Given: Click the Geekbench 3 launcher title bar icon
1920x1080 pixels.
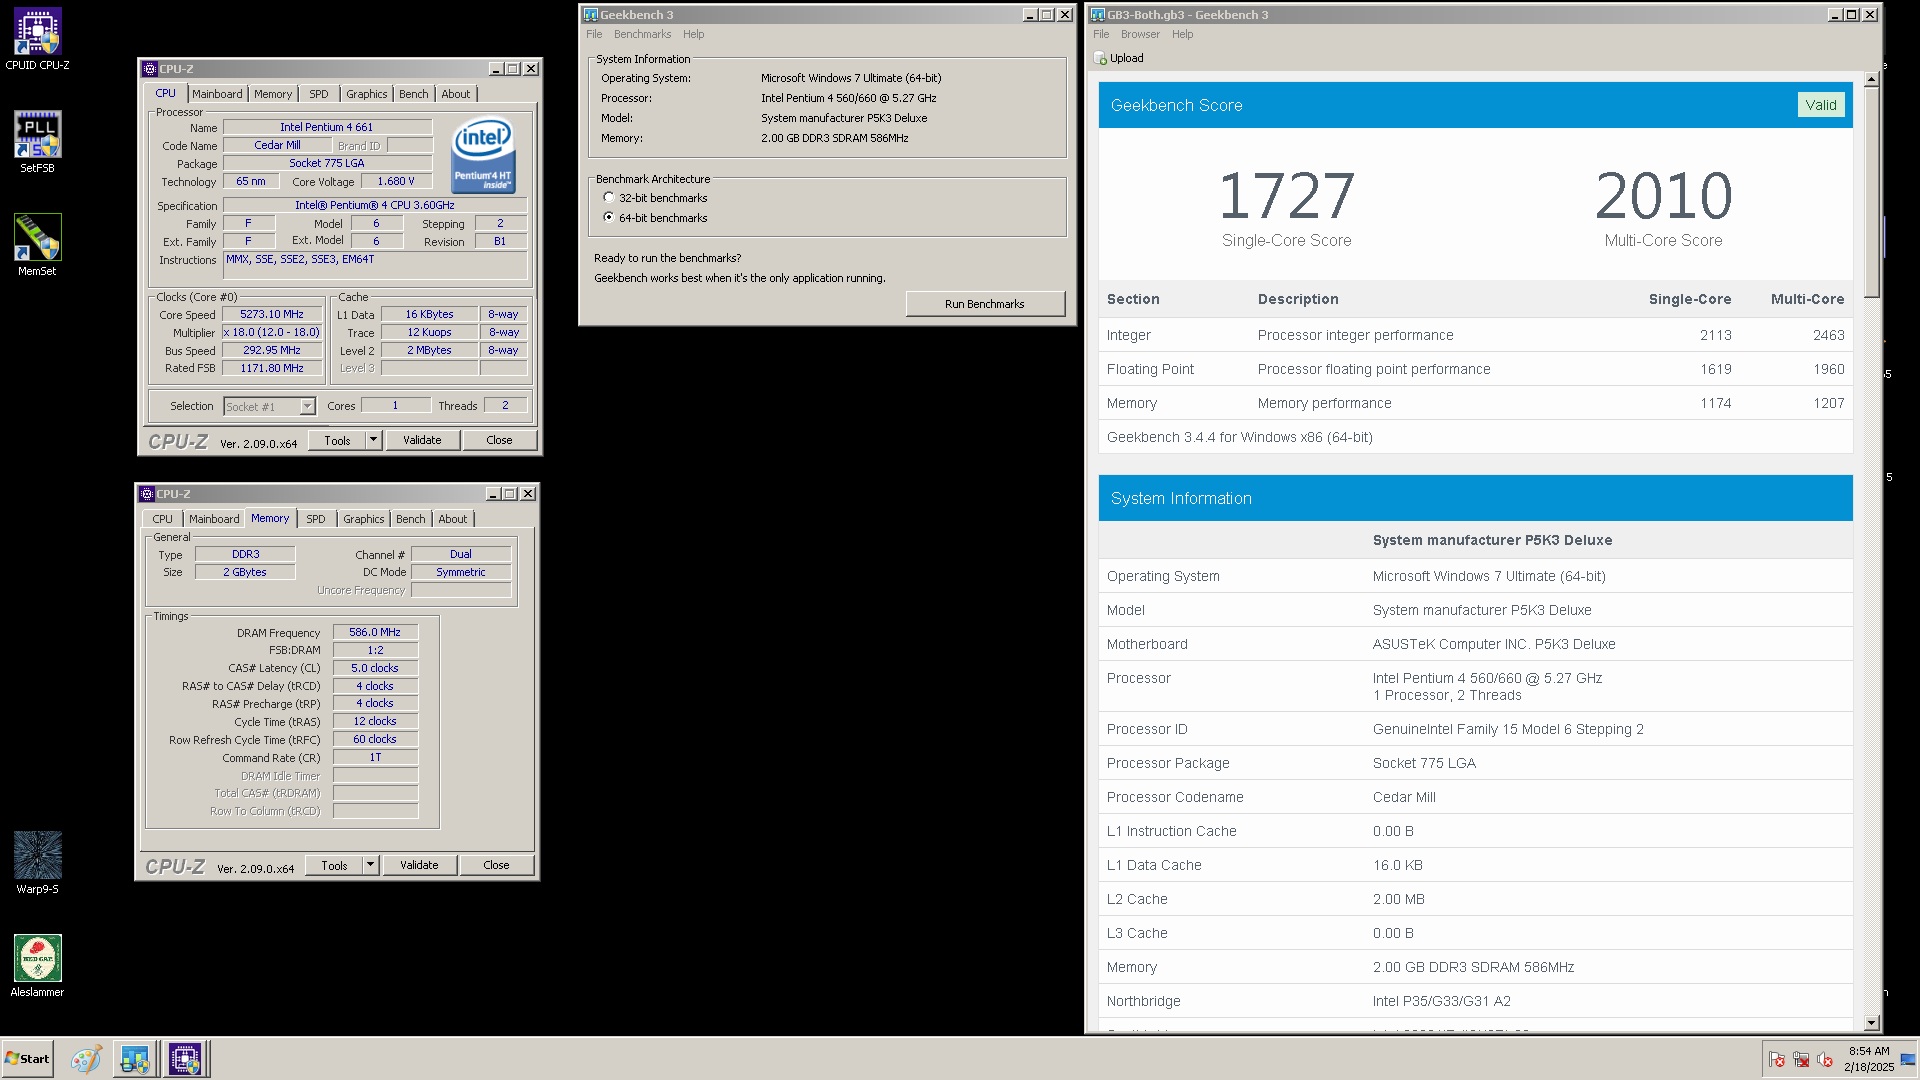Looking at the screenshot, I should [590, 15].
